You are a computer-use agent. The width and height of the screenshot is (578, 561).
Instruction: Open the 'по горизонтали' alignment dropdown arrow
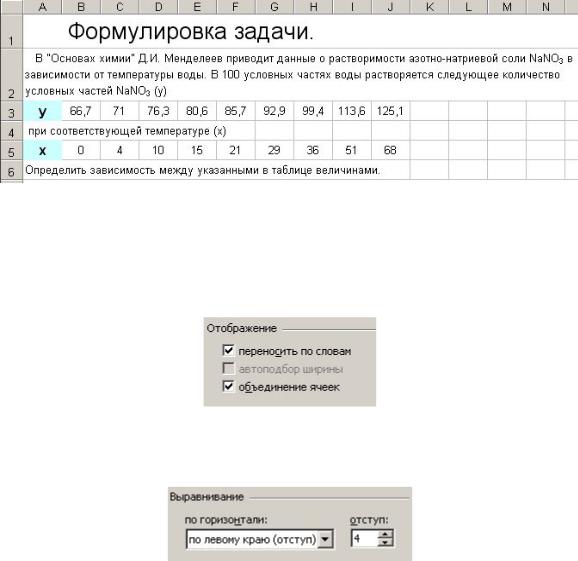[x=325, y=539]
